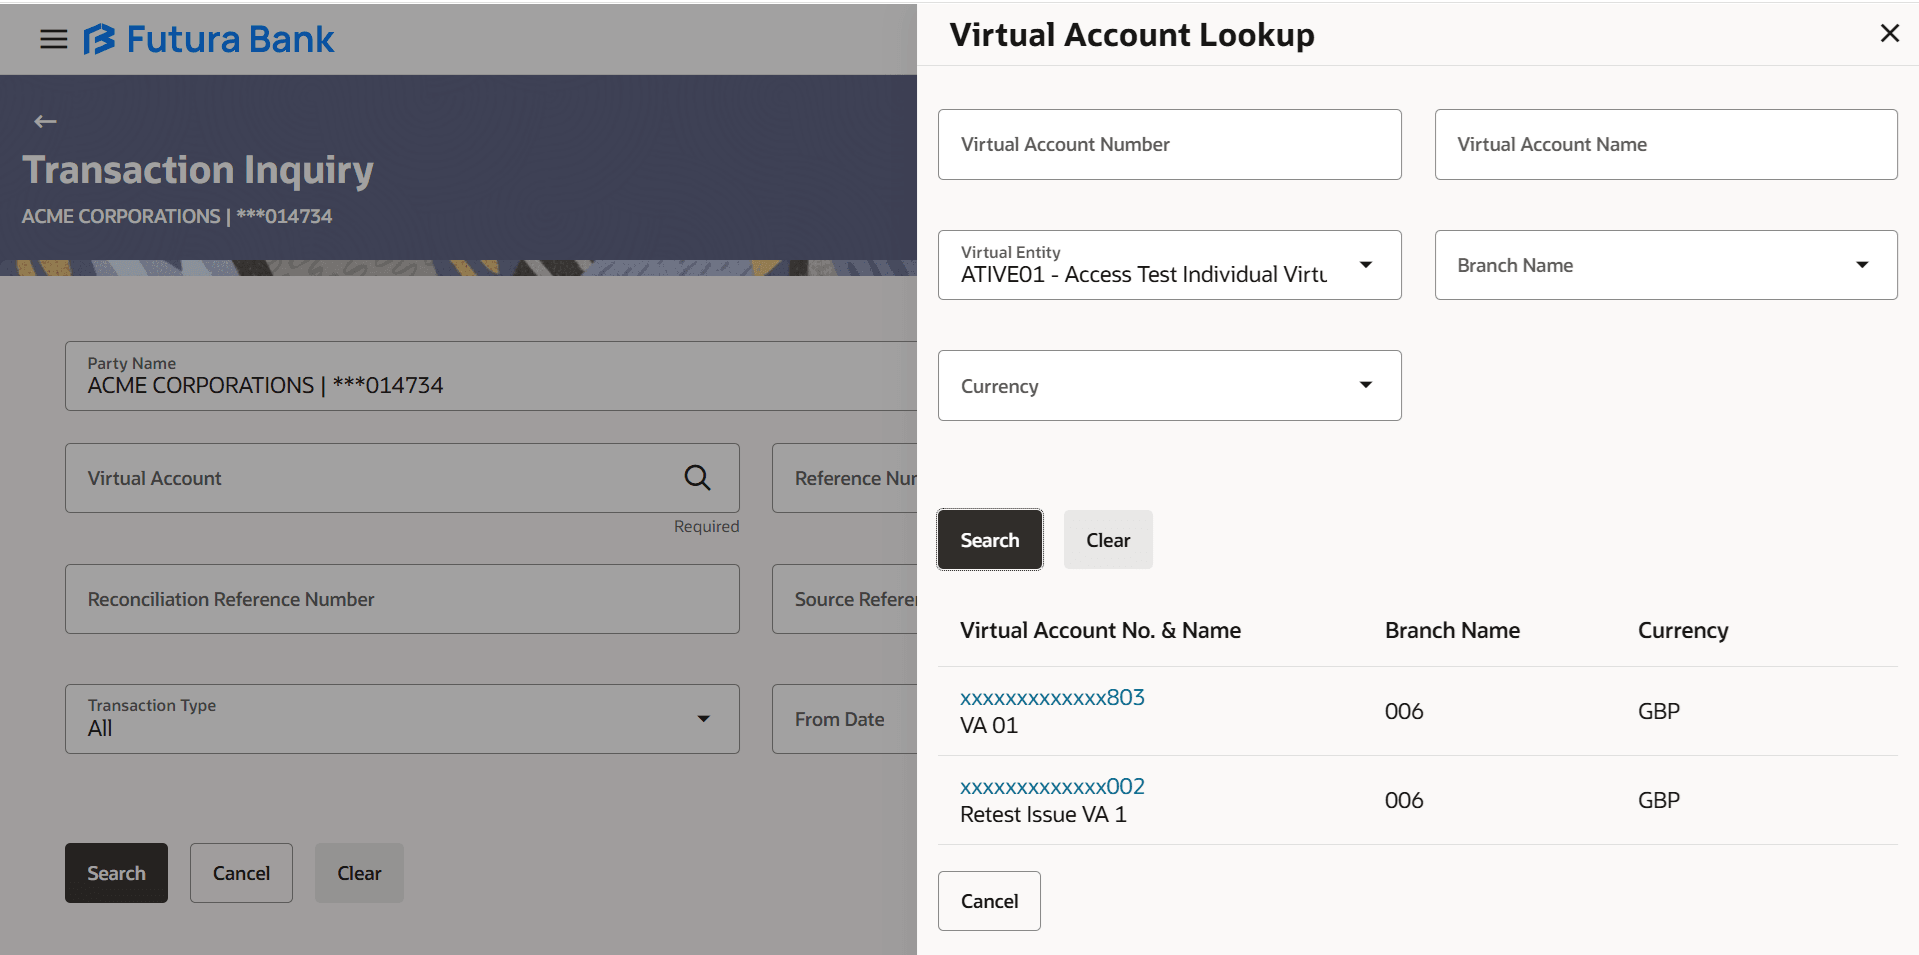Click Cancel on the Transaction Inquiry form
The image size is (1919, 955).
(x=241, y=873)
